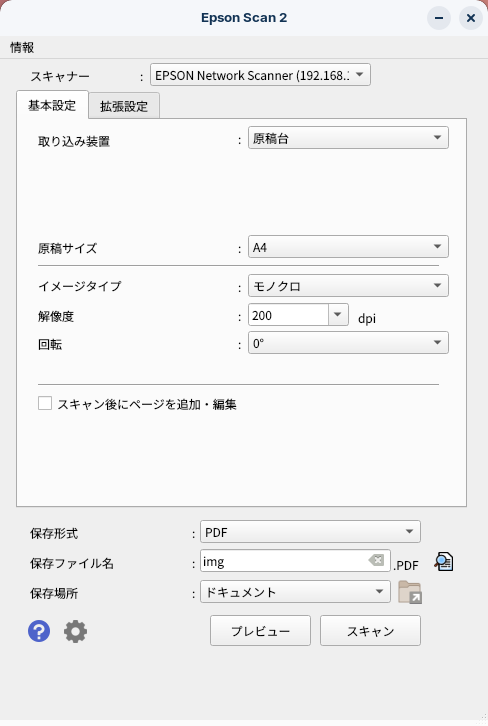Open the 情報 menu
Viewport: 488px width, 726px height.
(x=22, y=48)
